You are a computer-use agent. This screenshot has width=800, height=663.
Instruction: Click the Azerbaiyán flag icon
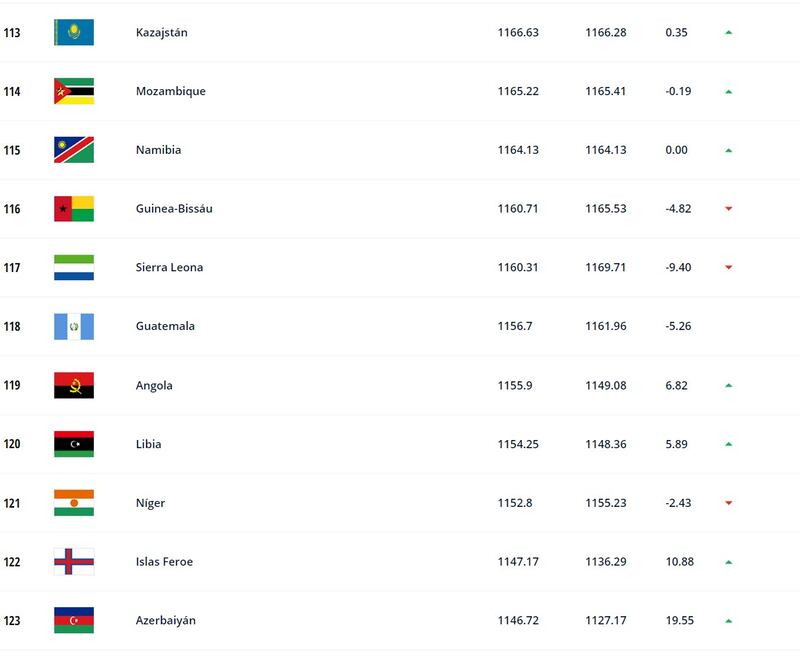pyautogui.click(x=74, y=620)
